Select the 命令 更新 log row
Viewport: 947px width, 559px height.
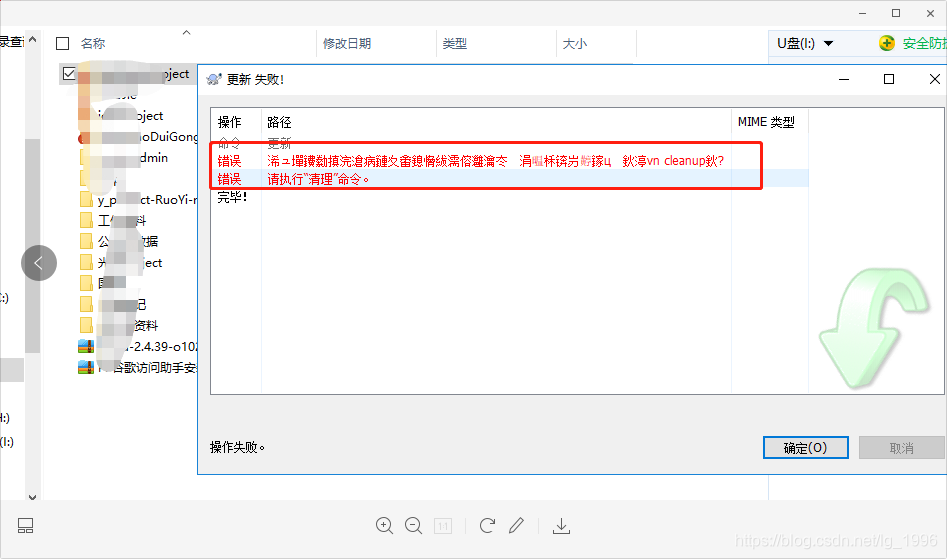coord(509,144)
